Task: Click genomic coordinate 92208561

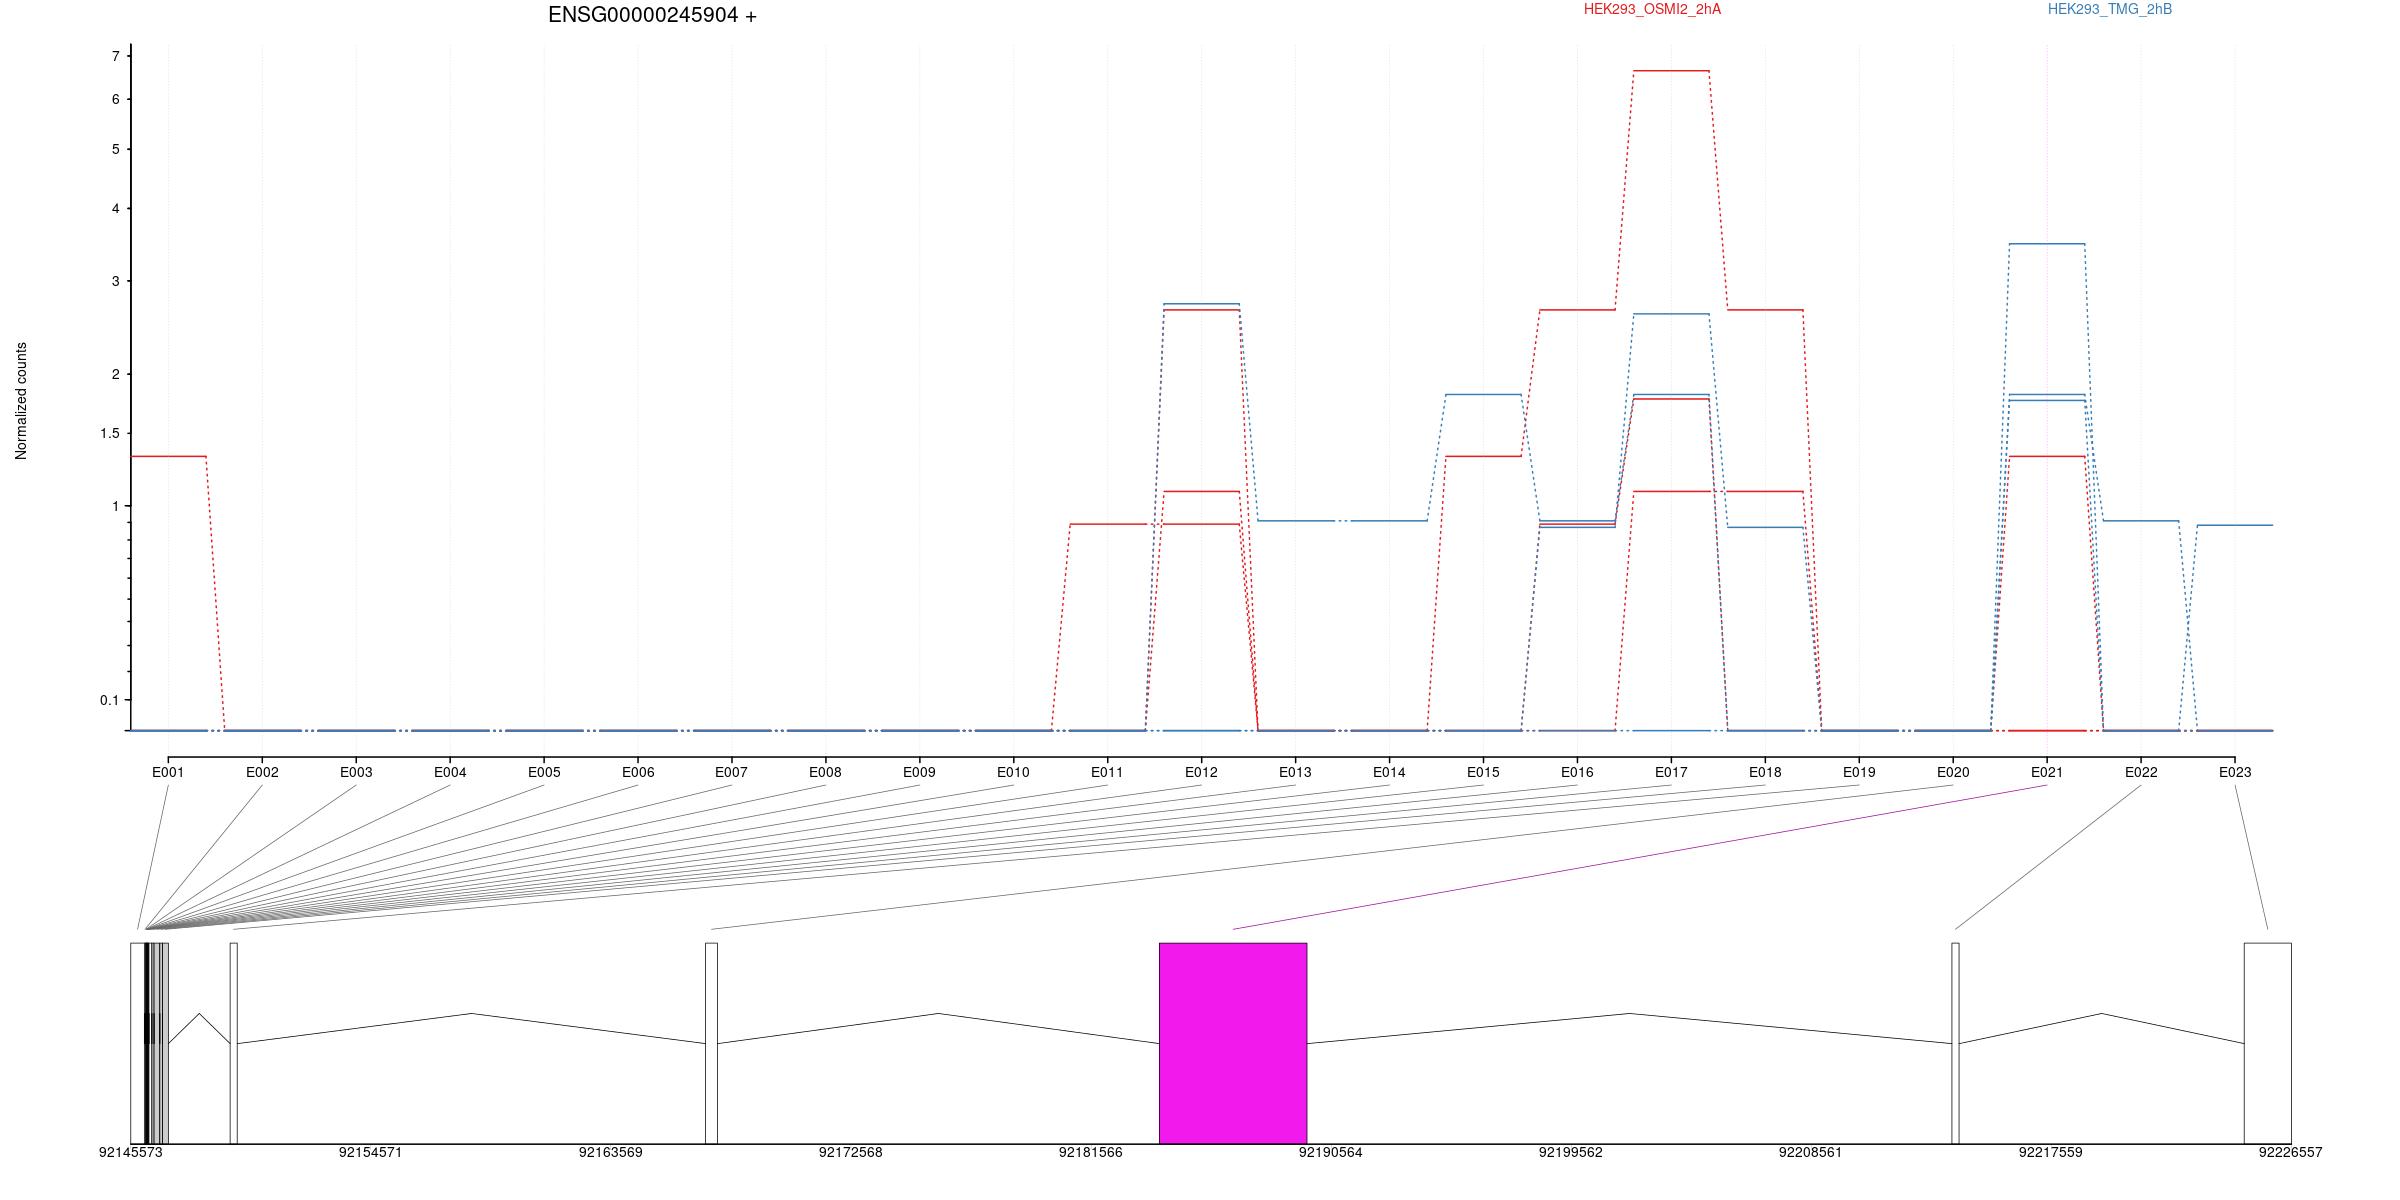Action: [x=1810, y=1152]
